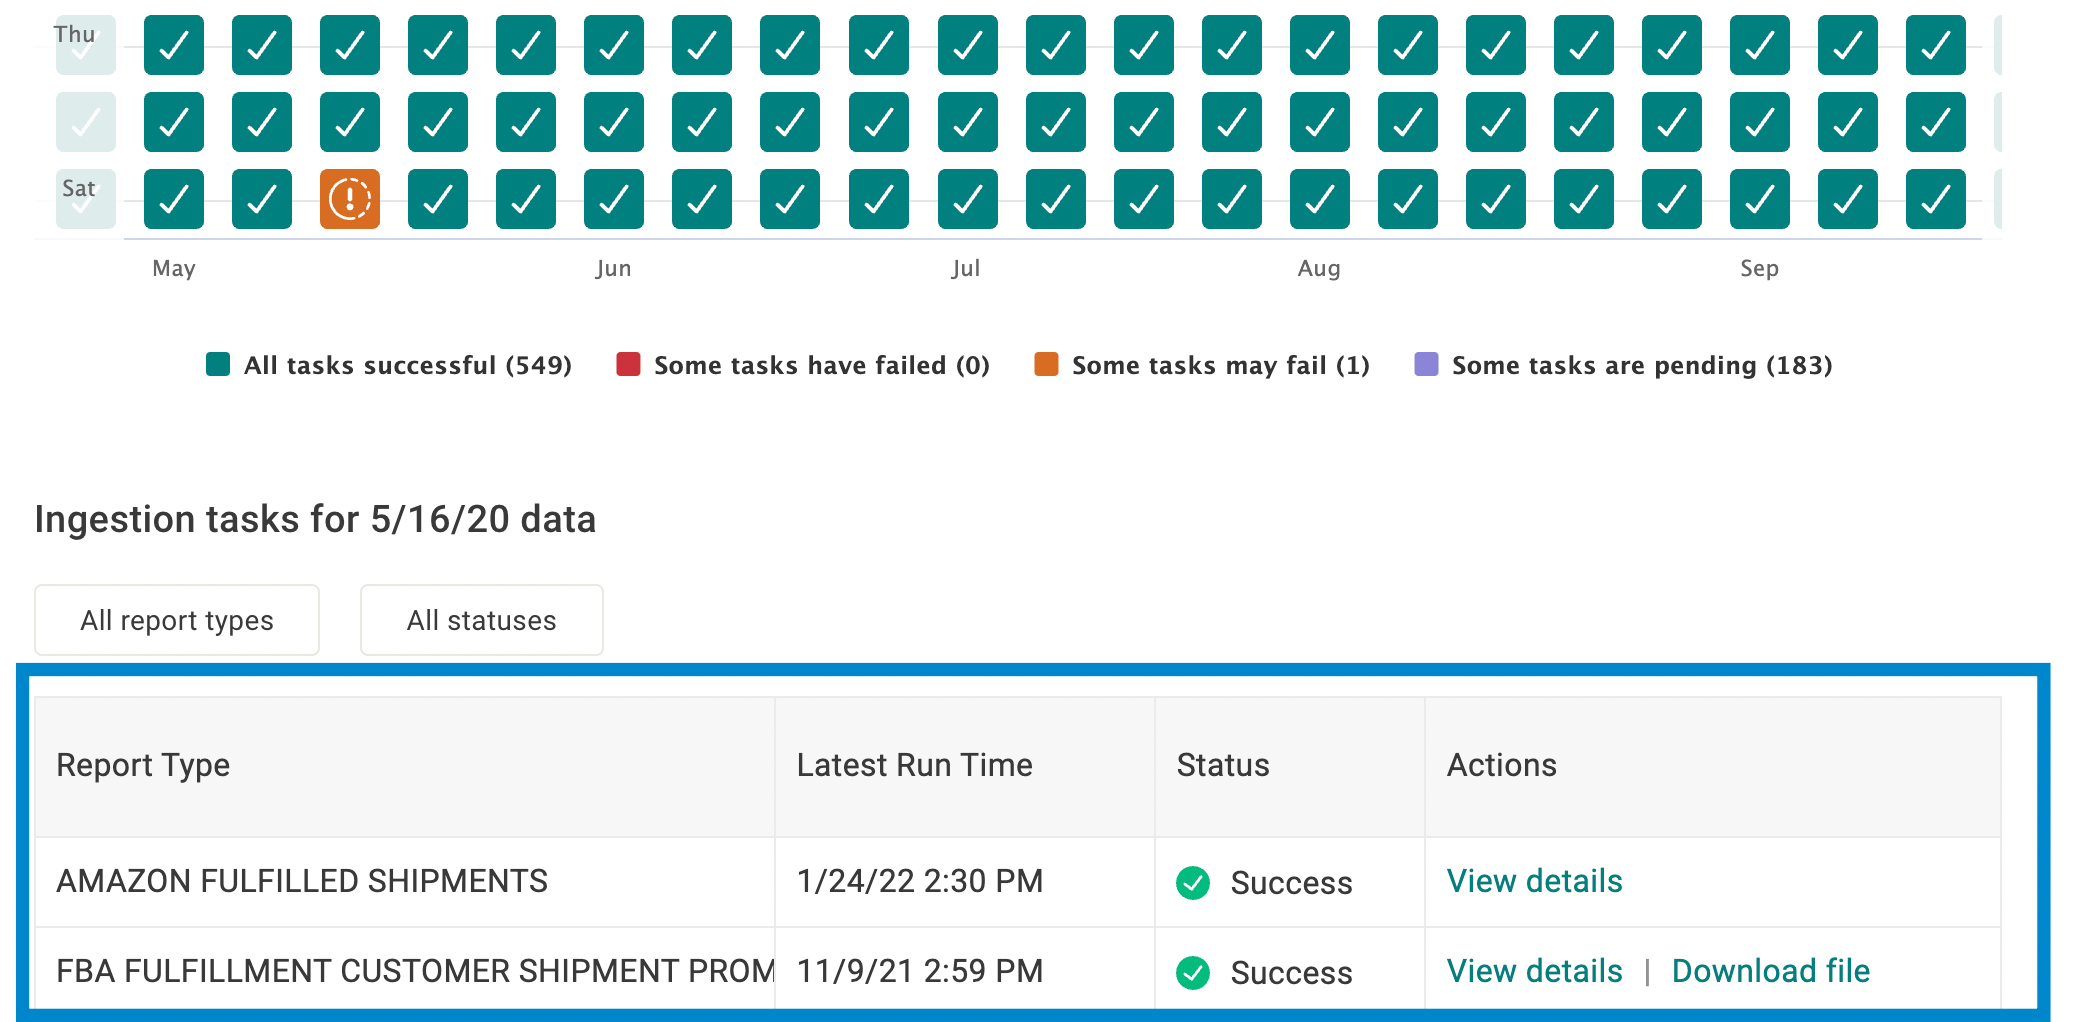Select middle-row tile in the Sep column
Screen dimensions: 2100x1022
click(x=1760, y=122)
